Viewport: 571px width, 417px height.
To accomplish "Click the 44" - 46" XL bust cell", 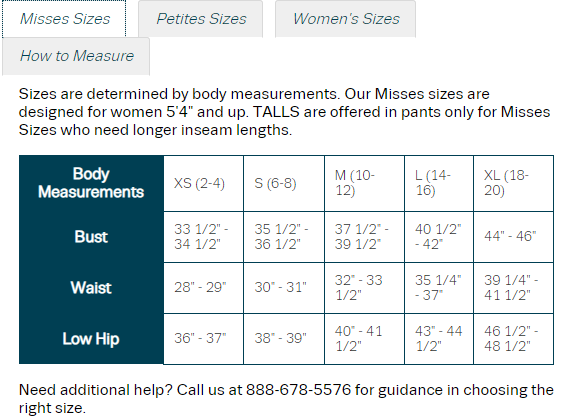I will click(513, 237).
